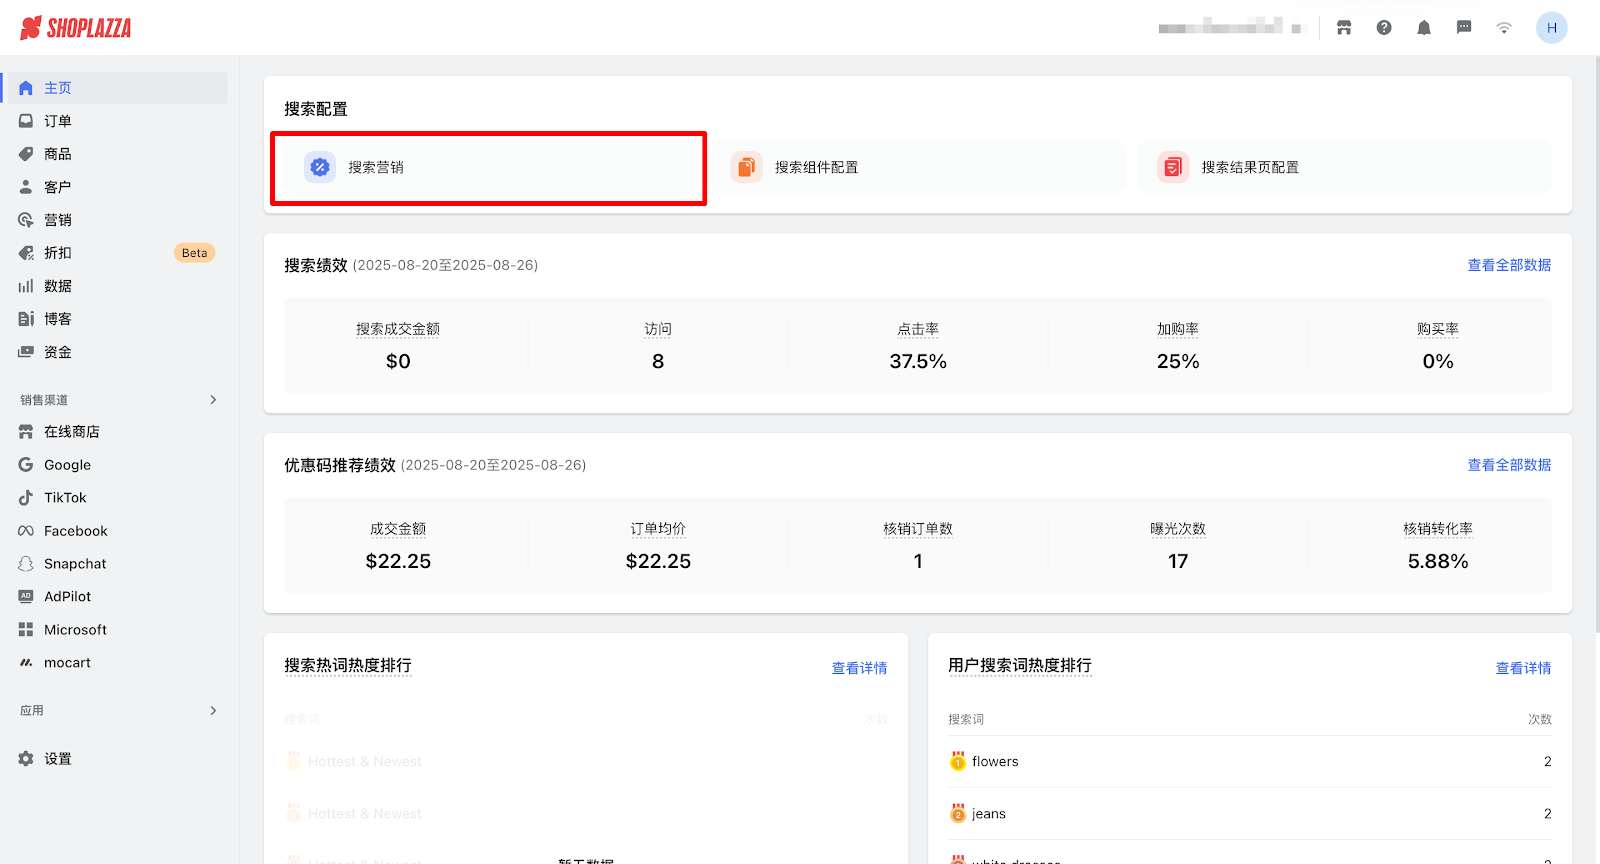View details of 搜索热词热度排行
The width and height of the screenshot is (1600, 864).
(x=860, y=668)
